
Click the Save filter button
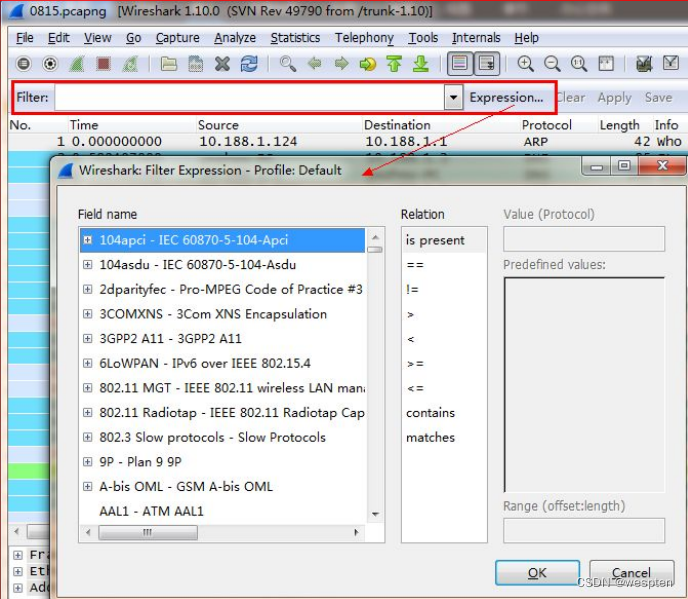tap(658, 97)
